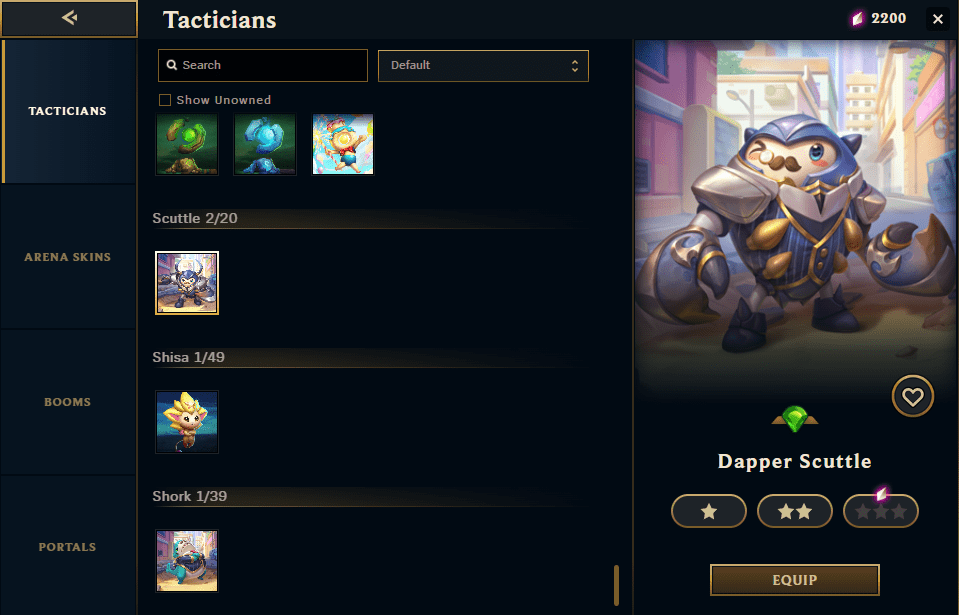Image resolution: width=959 pixels, height=615 pixels.
Task: Pick the yellow Shisa tactician
Action: 187,422
